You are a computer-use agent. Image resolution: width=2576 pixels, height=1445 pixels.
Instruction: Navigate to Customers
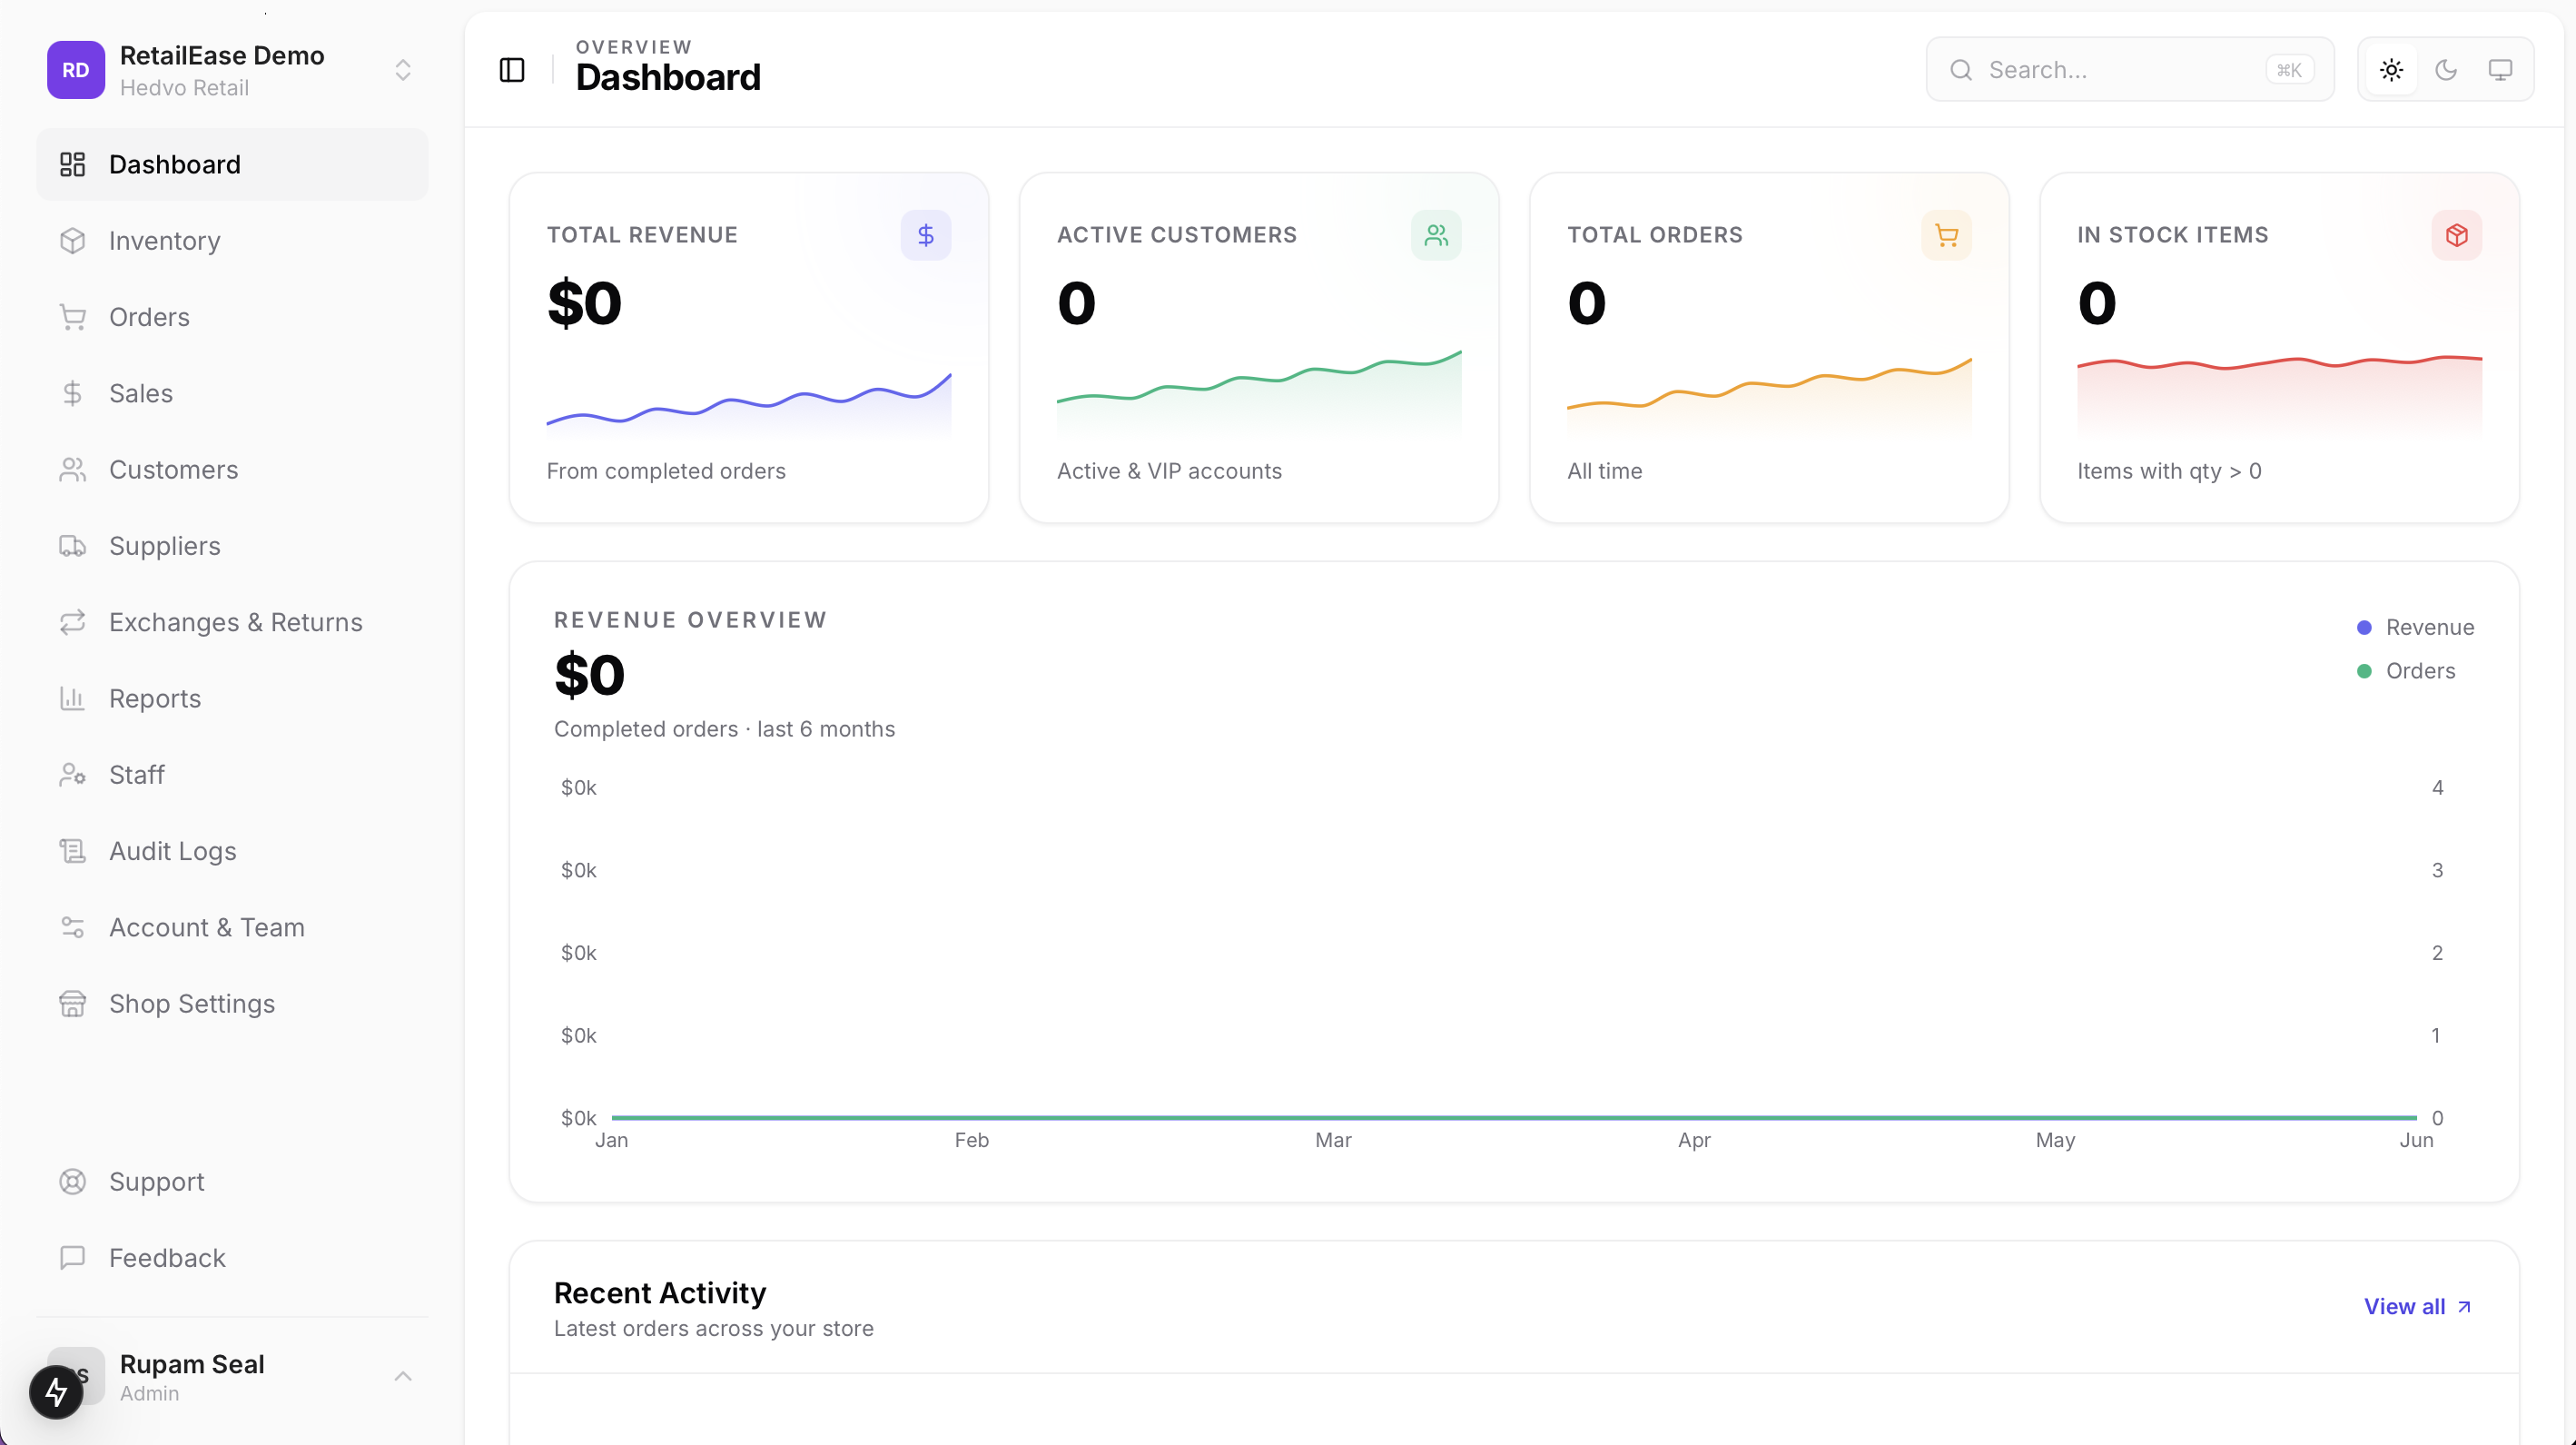point(232,470)
